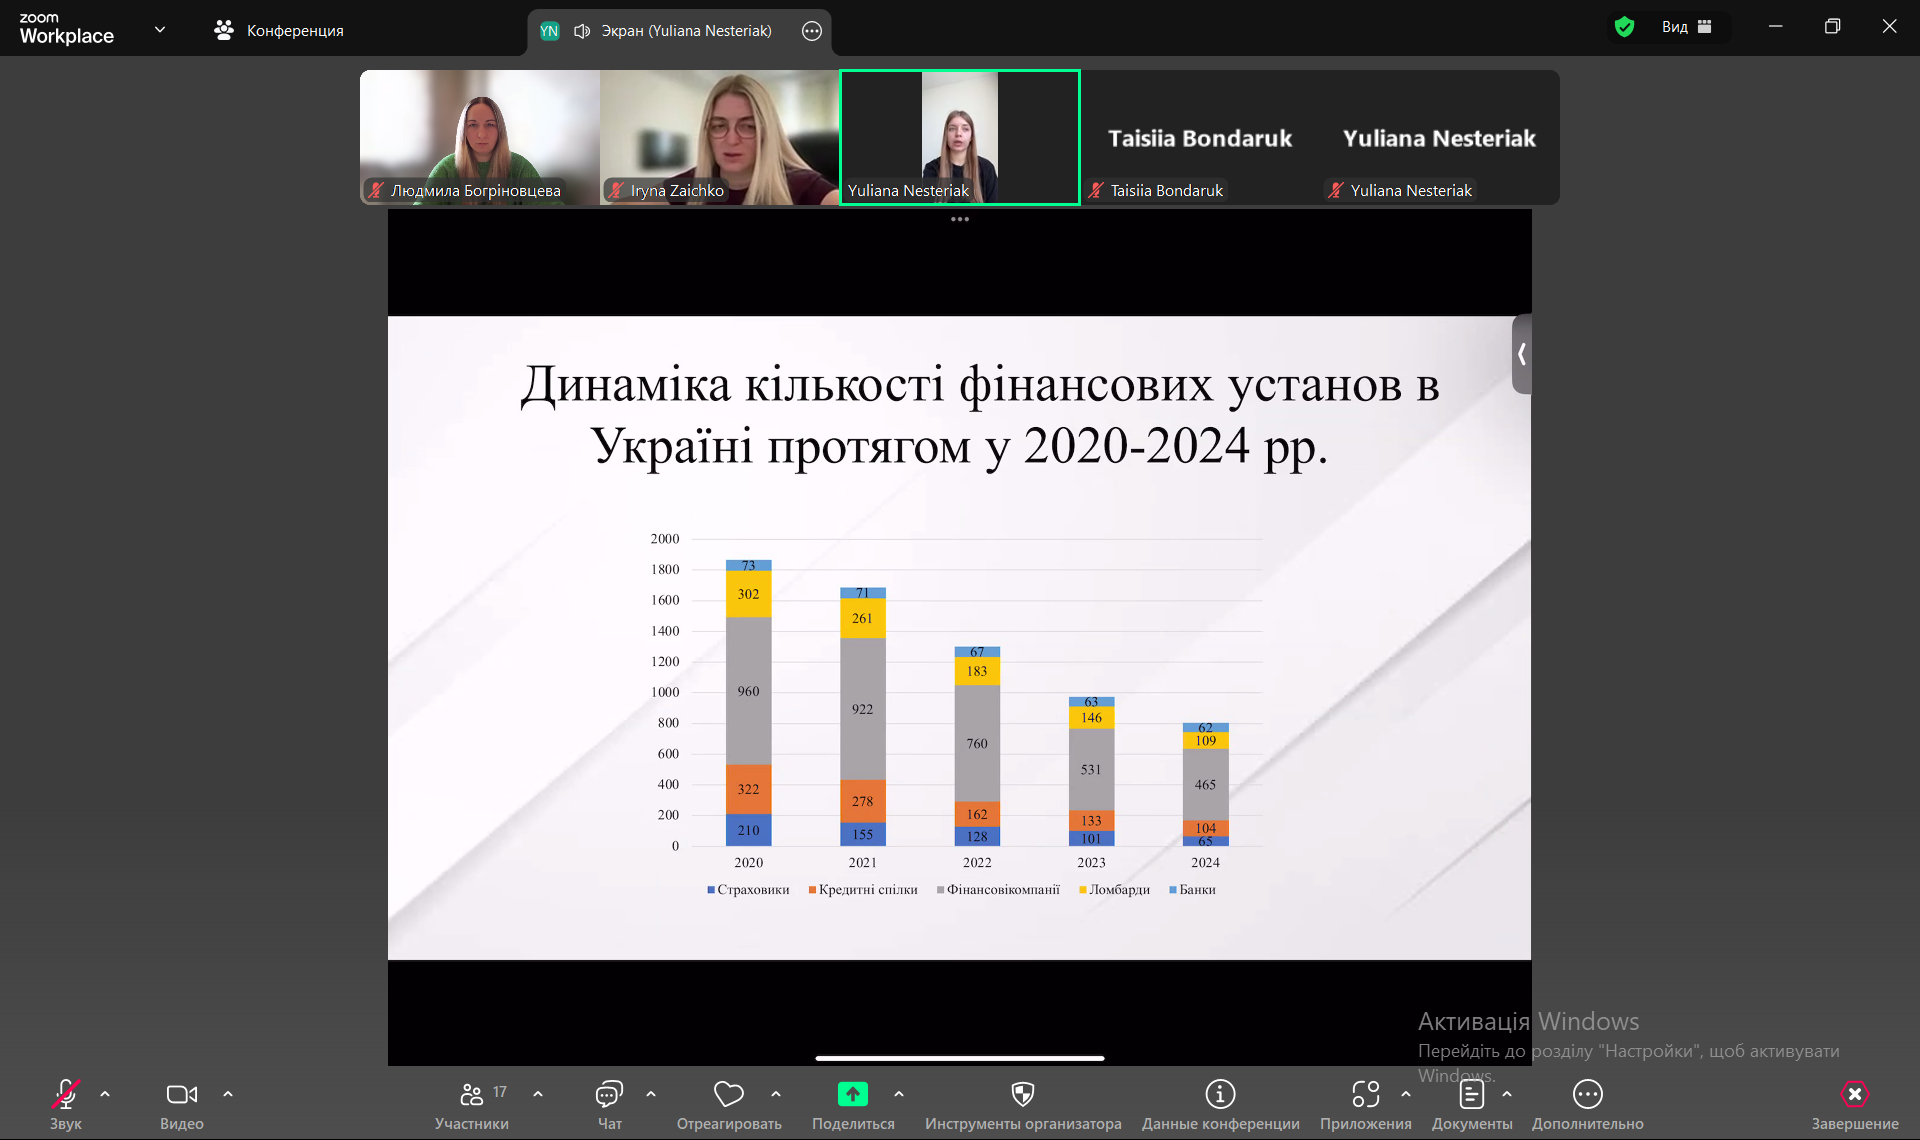Unmute the microphone in toolbar
Screen dimensions: 1920x1140
65,1094
